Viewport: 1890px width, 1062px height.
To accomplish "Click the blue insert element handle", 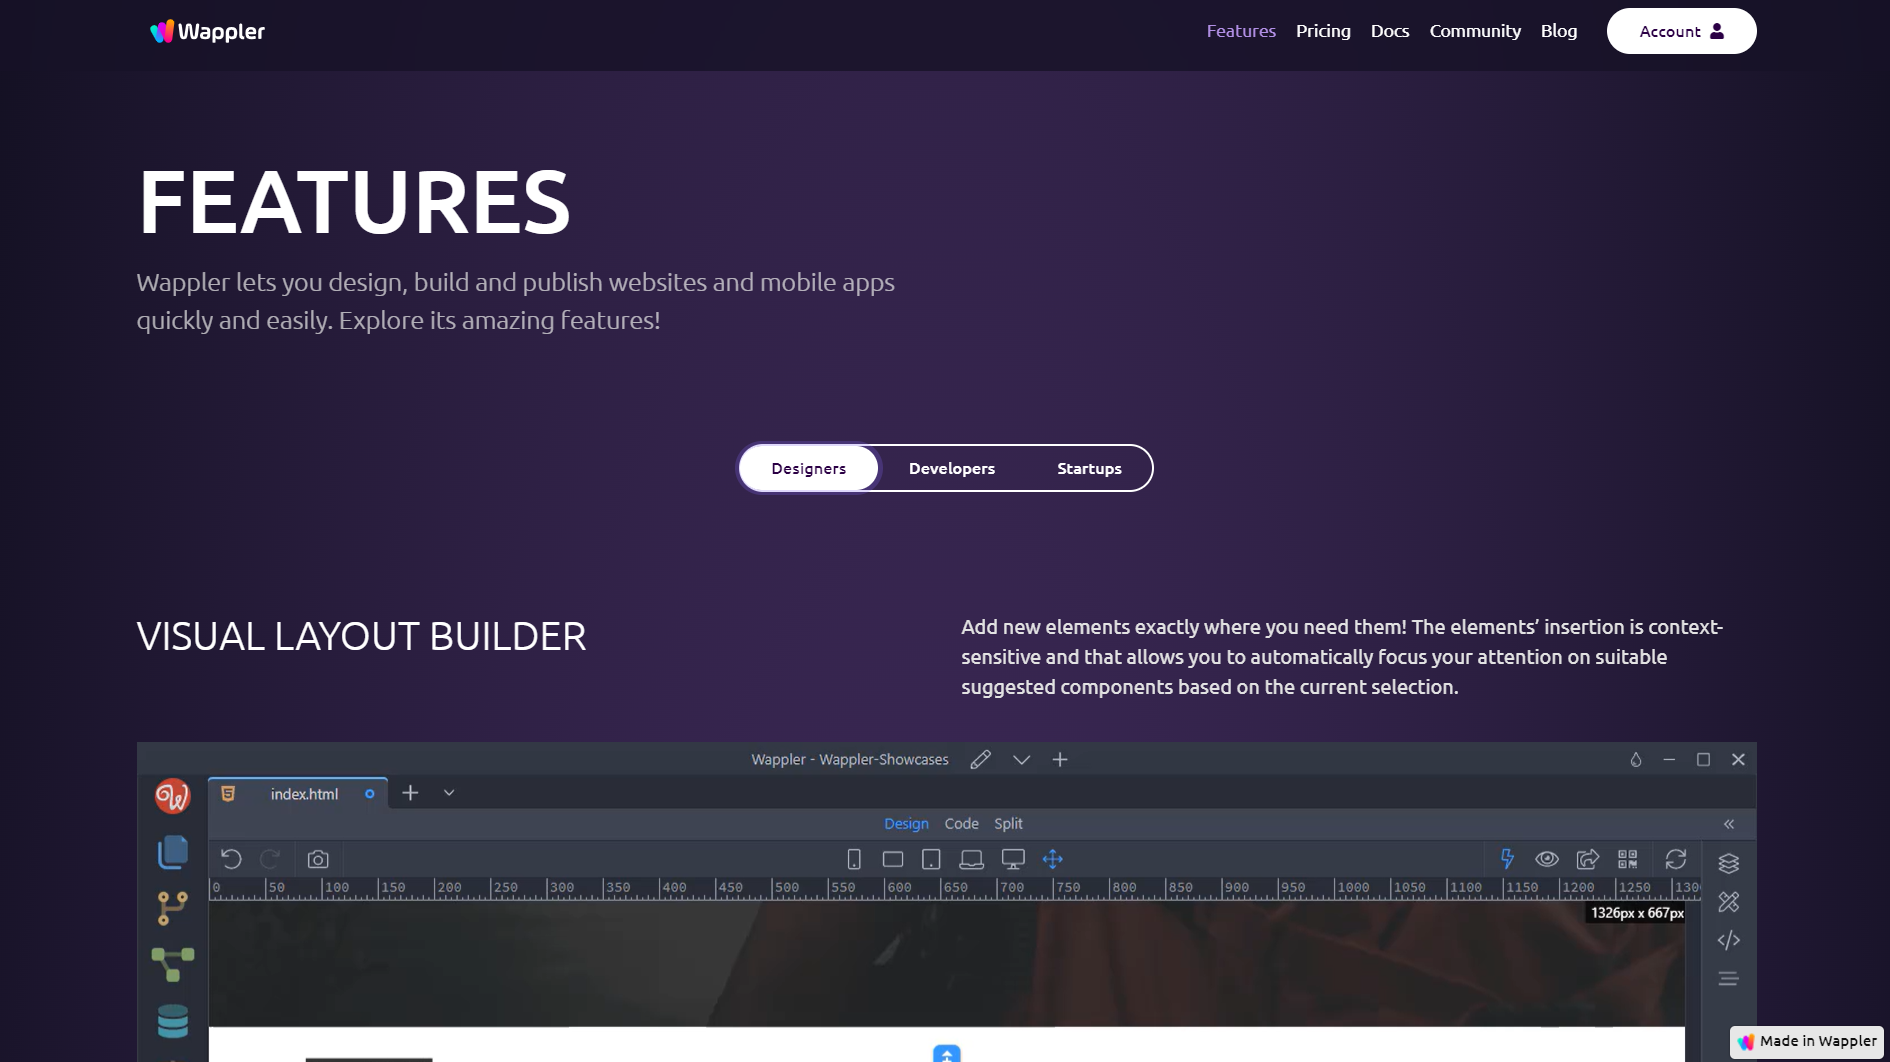I will [947, 1053].
